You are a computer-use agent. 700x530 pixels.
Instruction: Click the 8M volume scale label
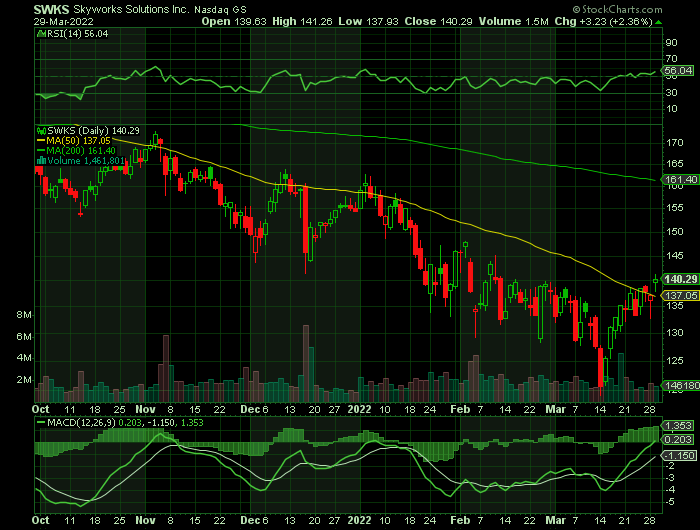point(24,315)
